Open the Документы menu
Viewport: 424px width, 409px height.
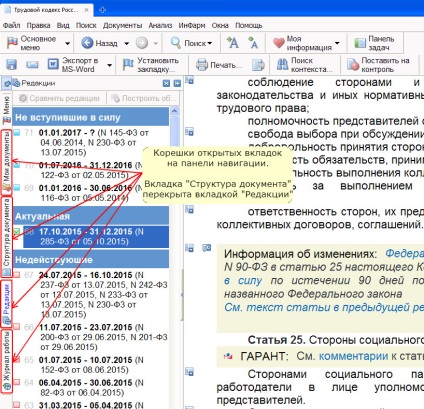[x=122, y=25]
